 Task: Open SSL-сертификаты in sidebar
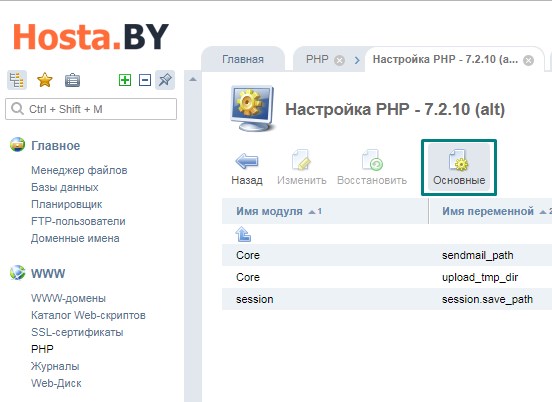coord(77,332)
